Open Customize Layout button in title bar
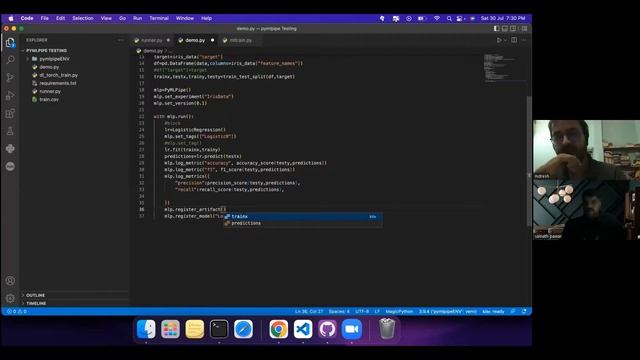The height and width of the screenshot is (360, 640). click(x=524, y=29)
